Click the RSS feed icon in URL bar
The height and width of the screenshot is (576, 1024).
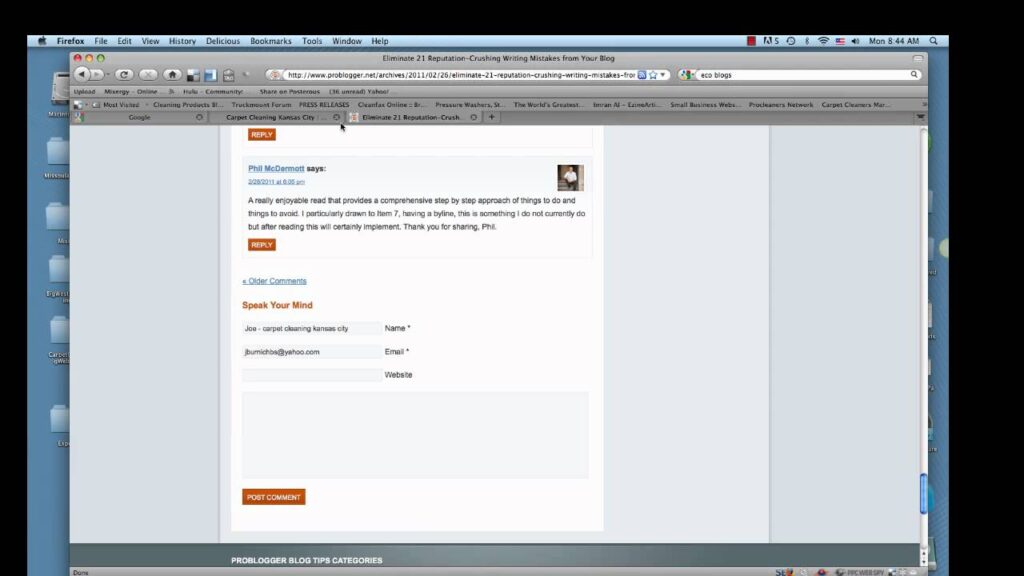point(642,75)
